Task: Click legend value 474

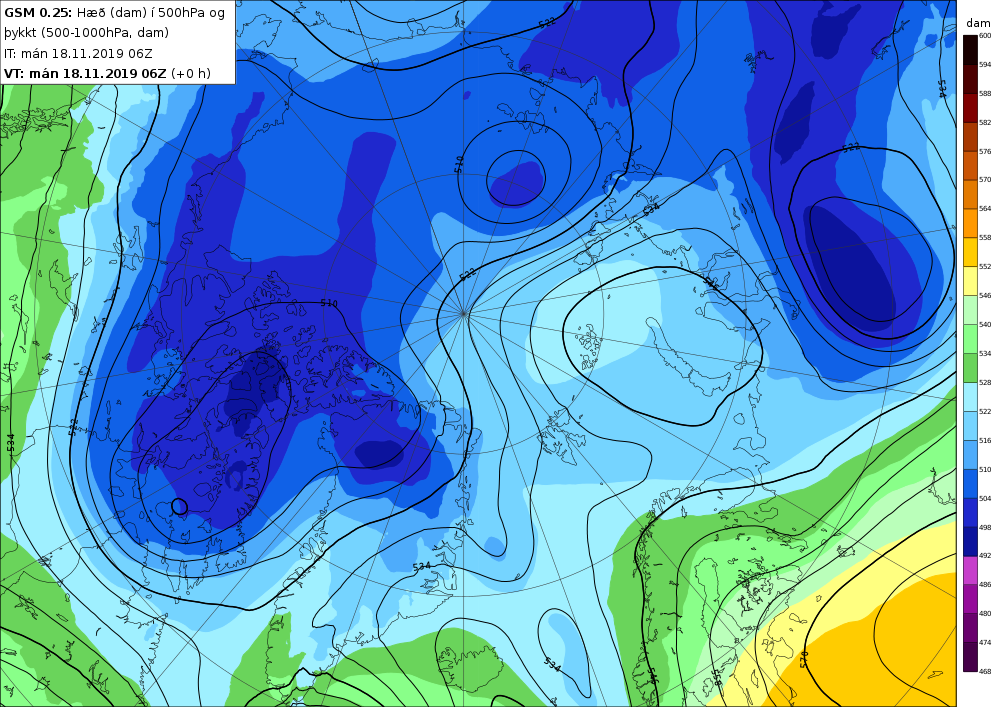Action: point(985,643)
